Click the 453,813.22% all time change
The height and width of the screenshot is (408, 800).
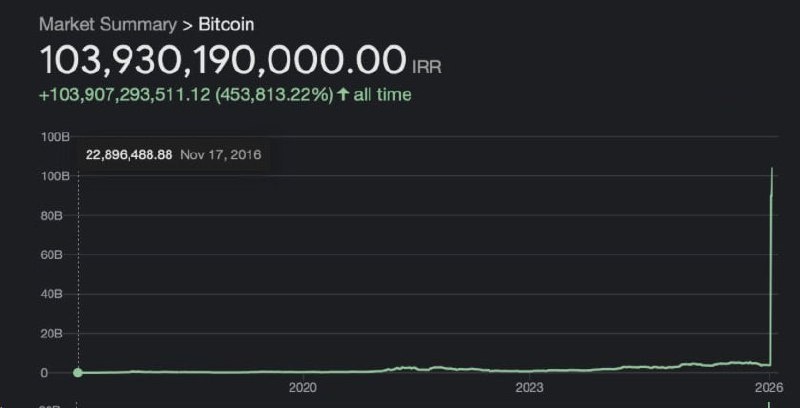click(x=274, y=94)
